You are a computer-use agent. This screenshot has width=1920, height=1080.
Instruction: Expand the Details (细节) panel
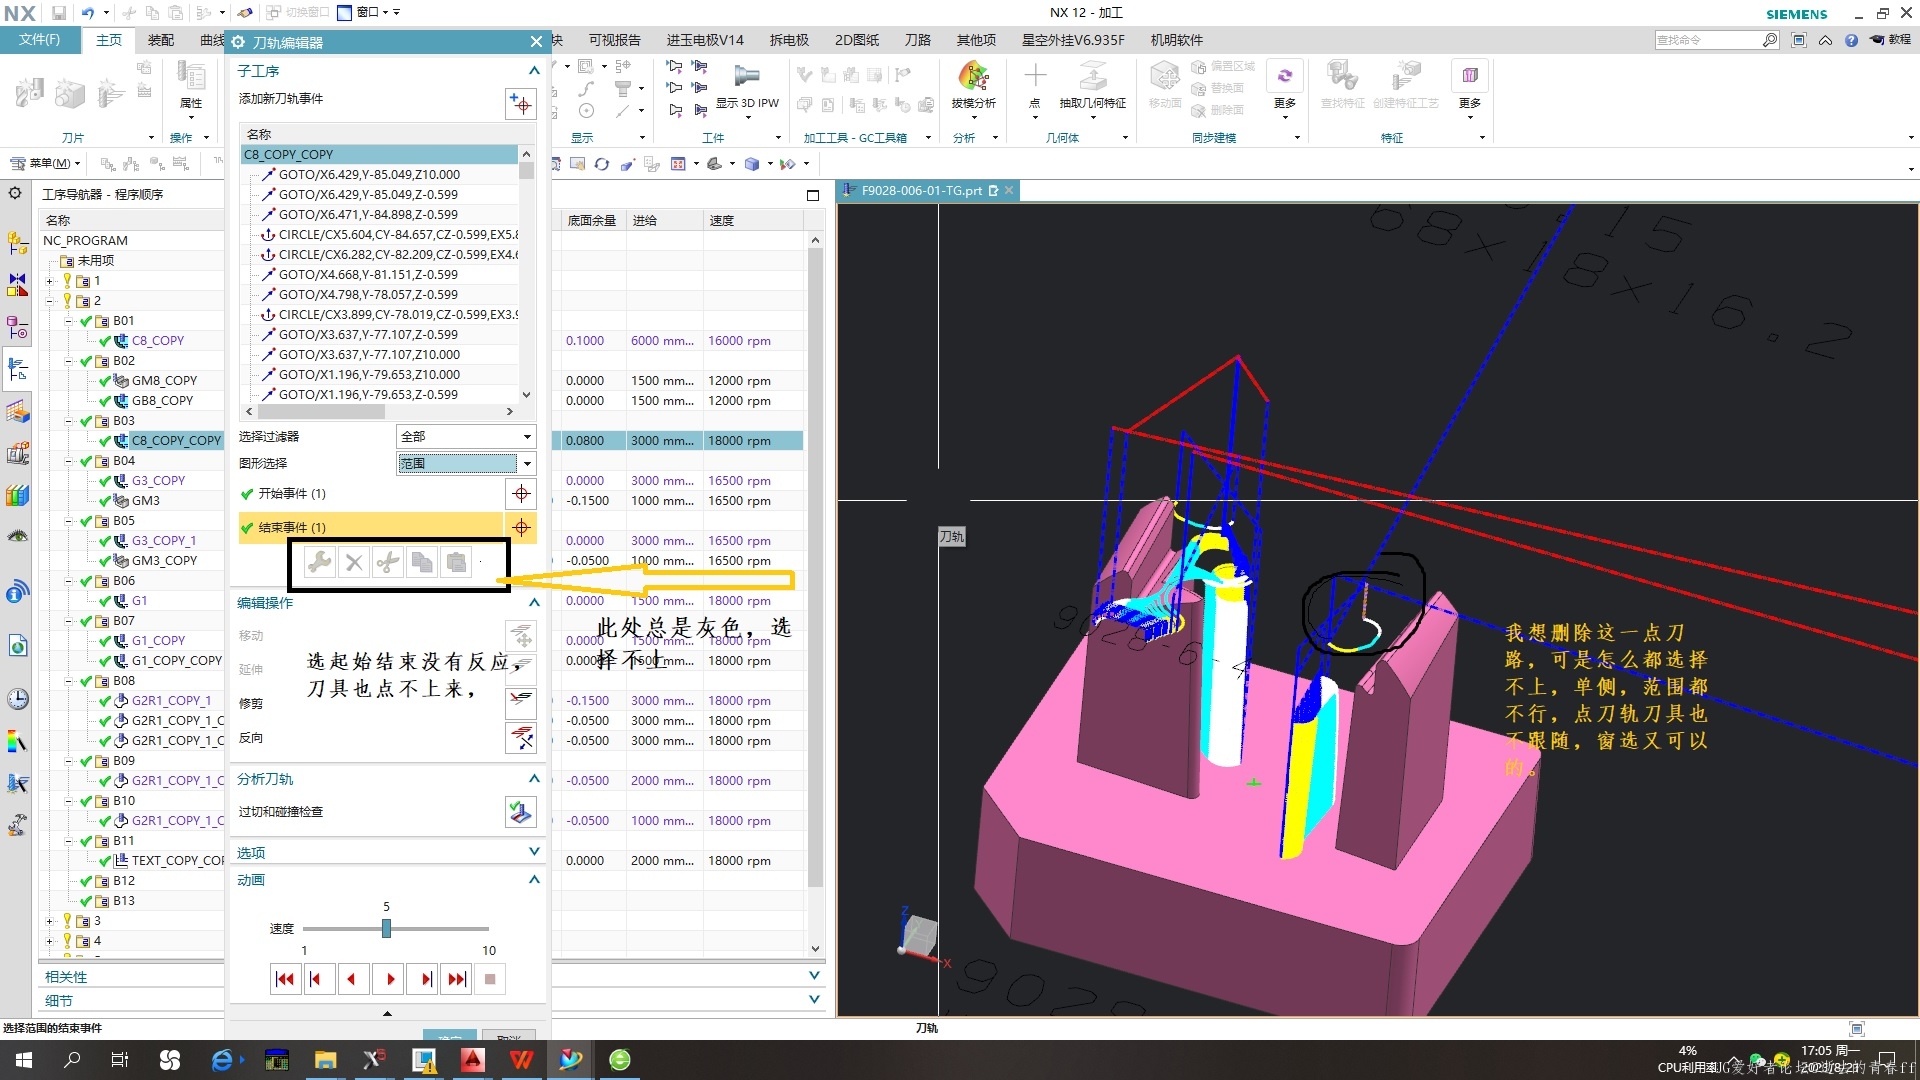point(814,1000)
